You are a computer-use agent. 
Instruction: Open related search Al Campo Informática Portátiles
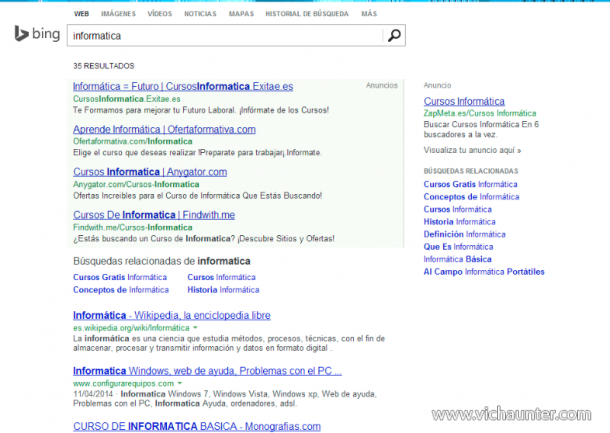coord(484,272)
